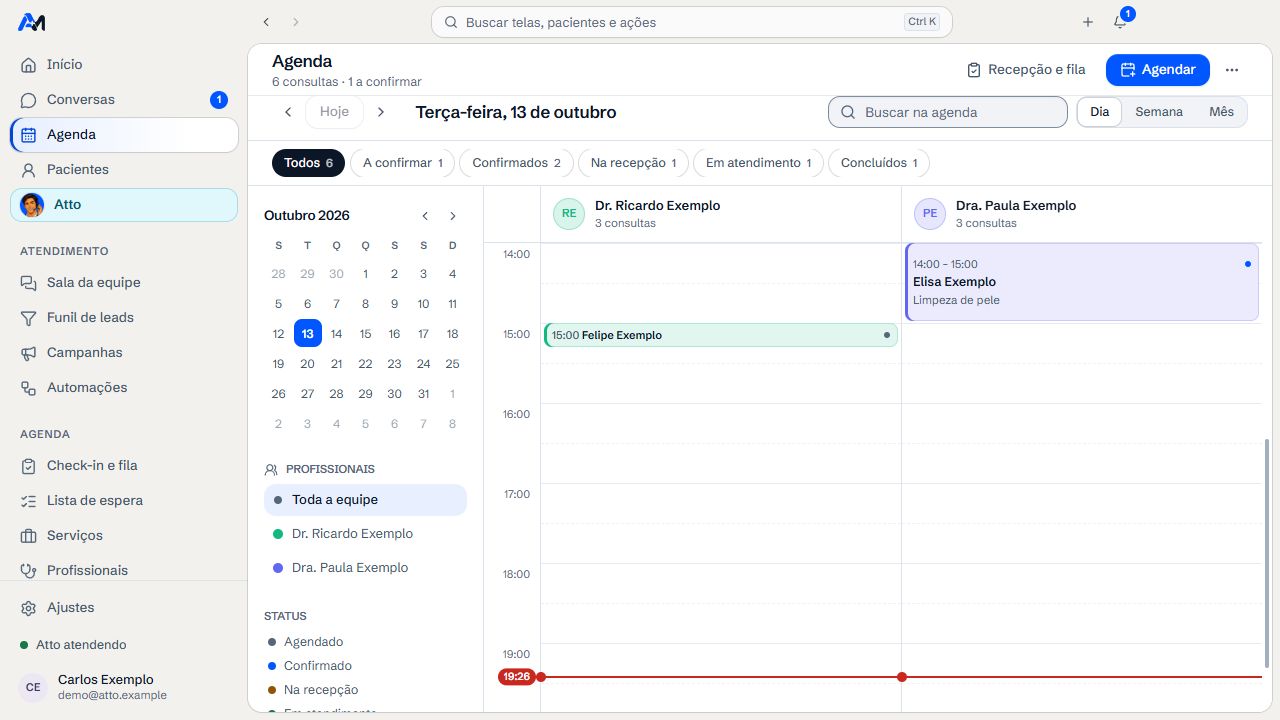
Task: Click the Buscar na agenda field
Action: 948,112
